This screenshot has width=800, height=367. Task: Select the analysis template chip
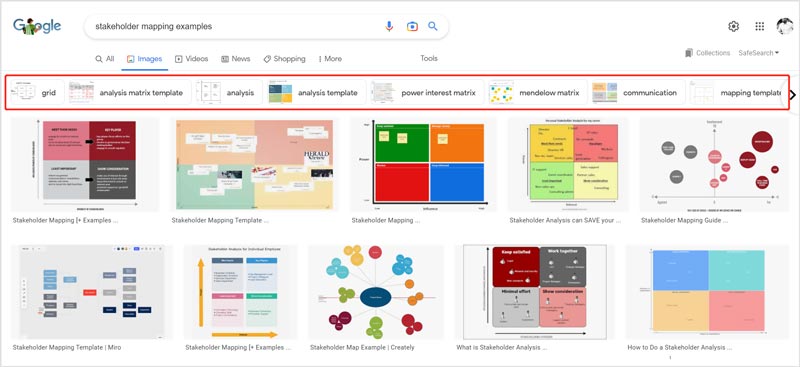316,92
